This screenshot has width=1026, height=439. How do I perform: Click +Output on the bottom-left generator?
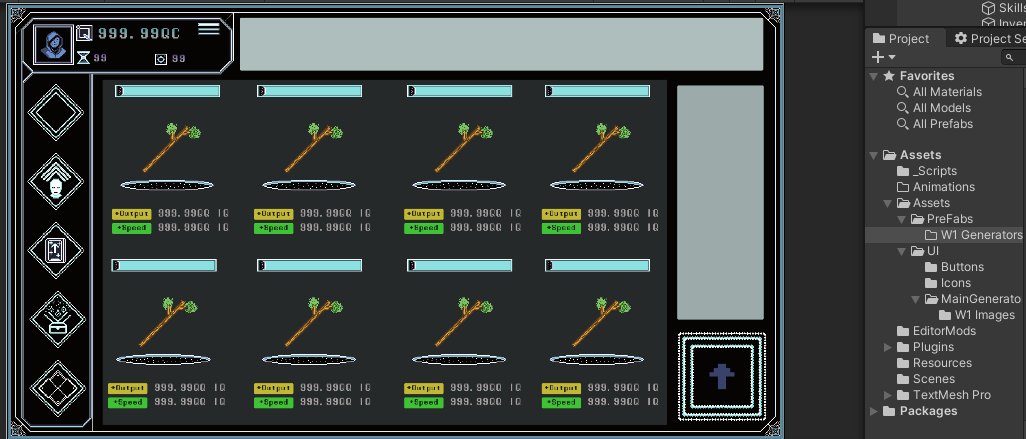[x=128, y=388]
